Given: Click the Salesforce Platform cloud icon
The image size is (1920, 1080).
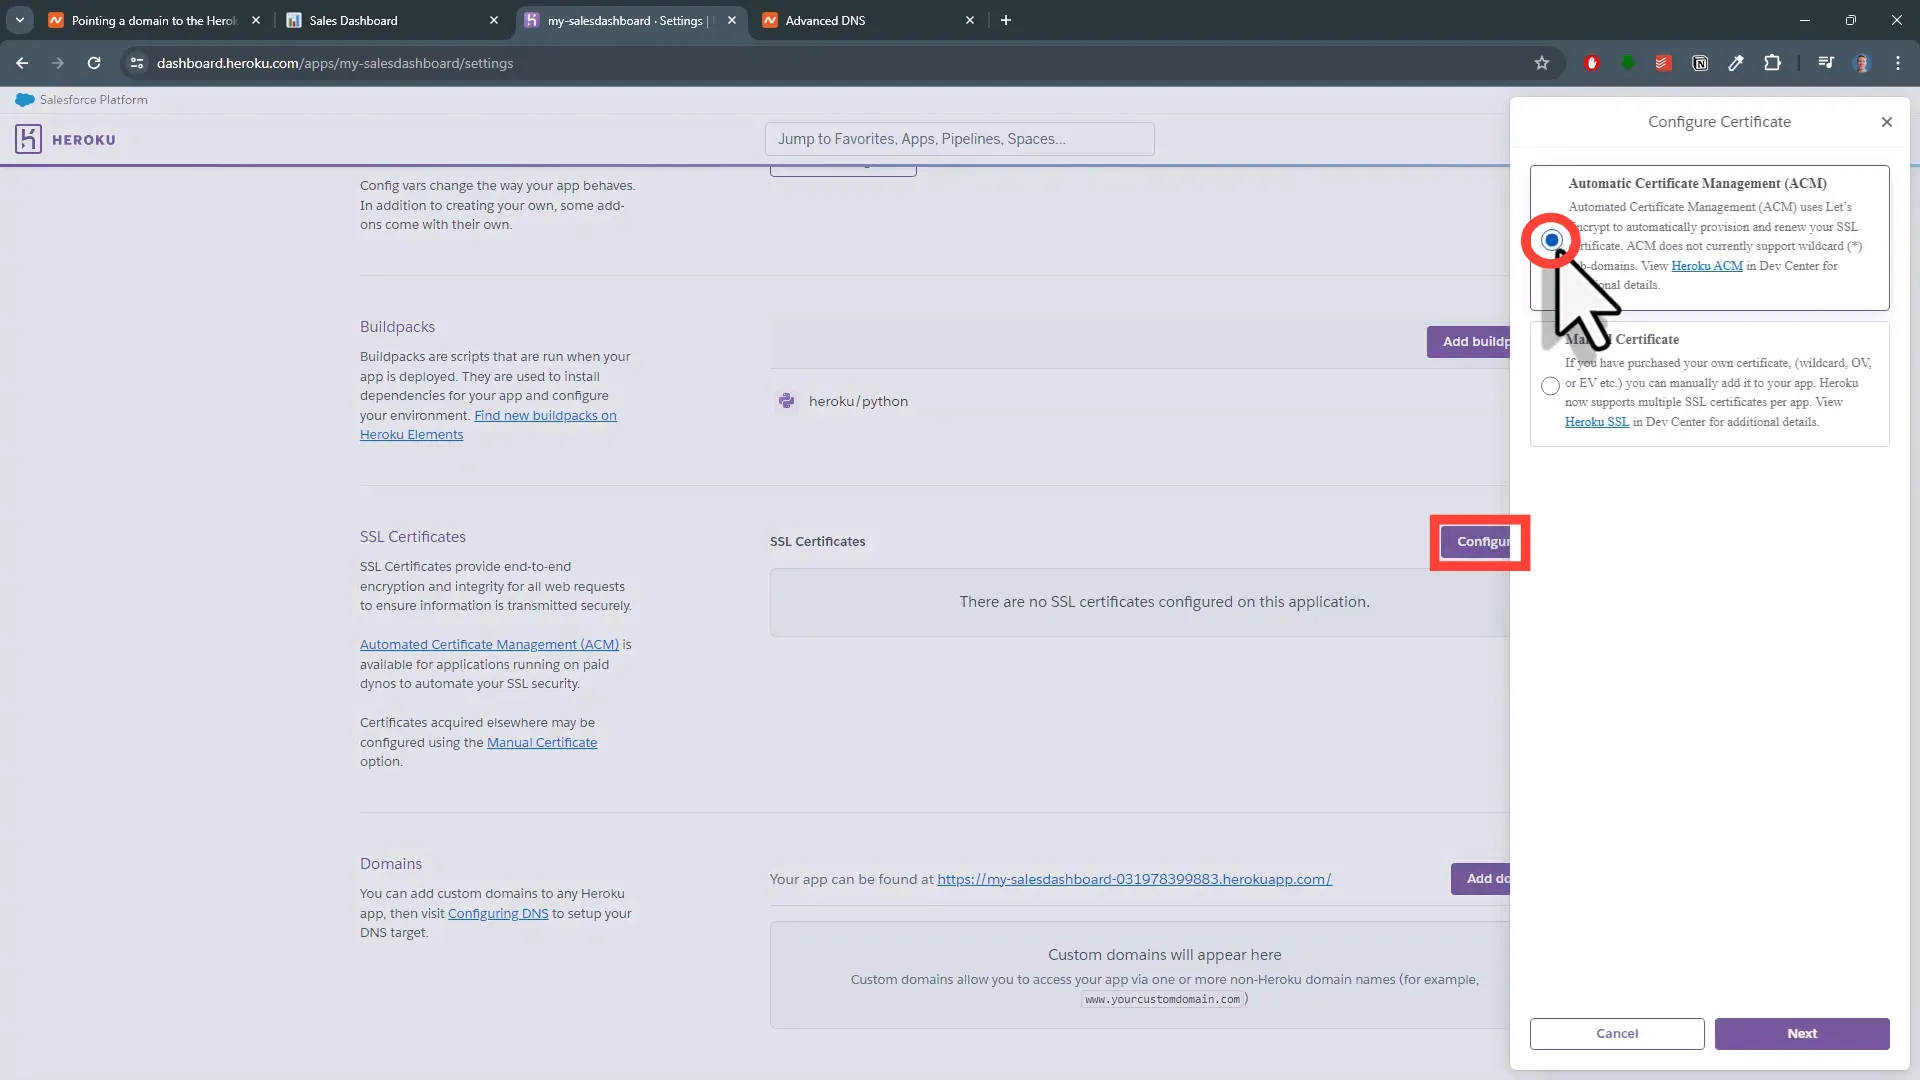Looking at the screenshot, I should (24, 100).
